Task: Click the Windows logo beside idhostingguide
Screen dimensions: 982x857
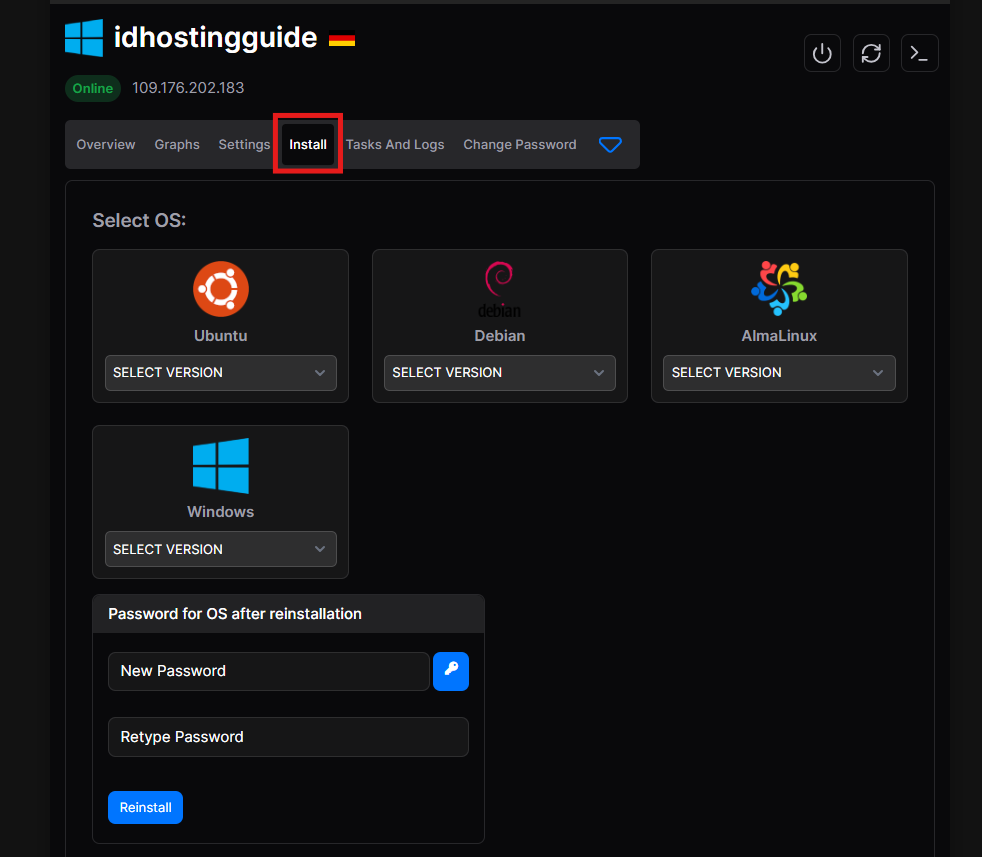Action: pos(84,38)
